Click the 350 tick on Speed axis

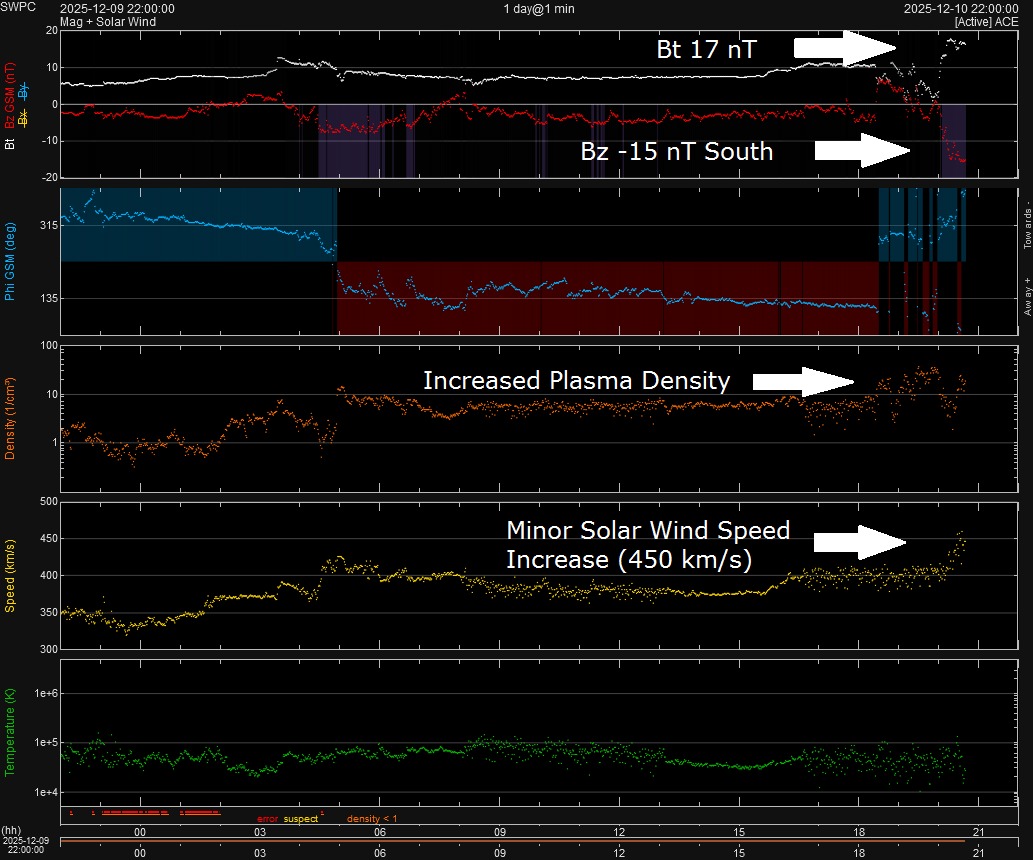coord(49,612)
